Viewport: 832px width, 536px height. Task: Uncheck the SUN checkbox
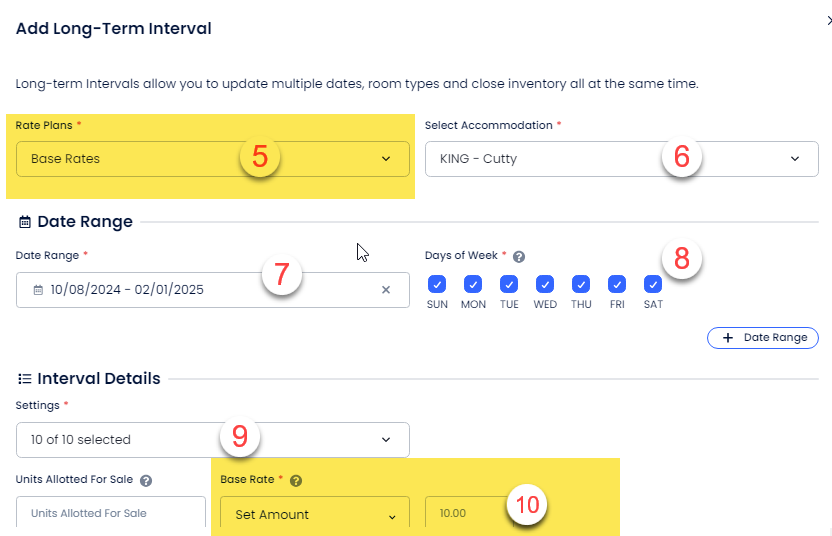point(437,284)
